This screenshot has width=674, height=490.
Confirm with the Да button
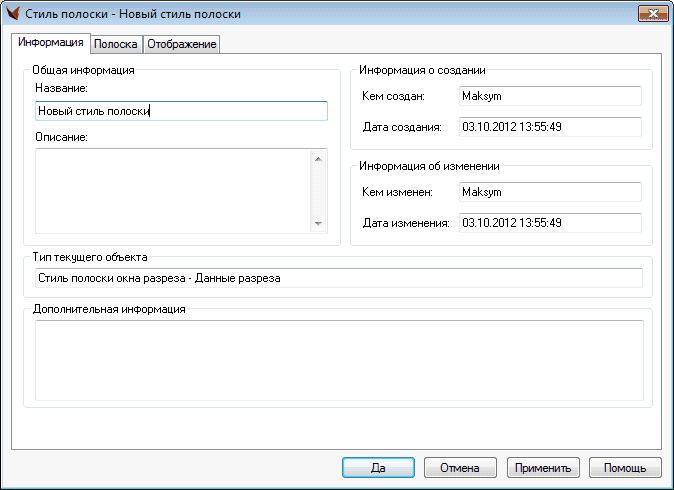pos(378,467)
